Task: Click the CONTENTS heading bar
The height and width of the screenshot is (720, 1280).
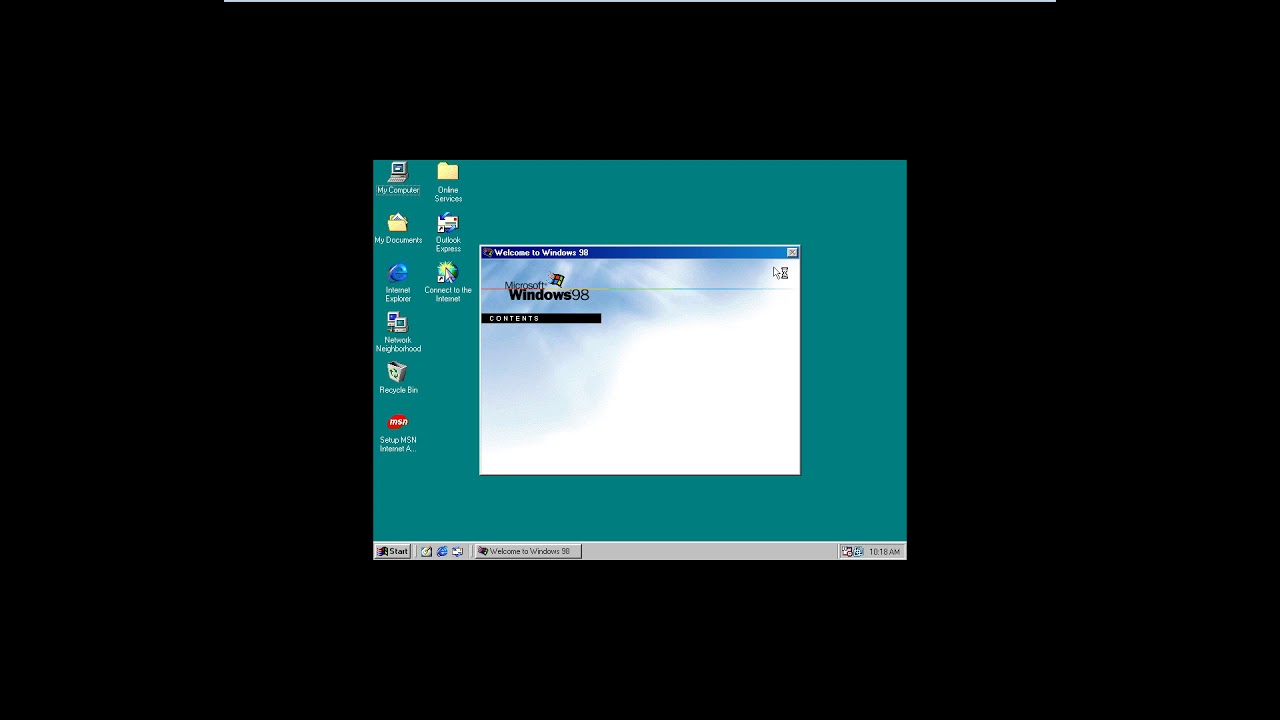Action: pyautogui.click(x=541, y=318)
